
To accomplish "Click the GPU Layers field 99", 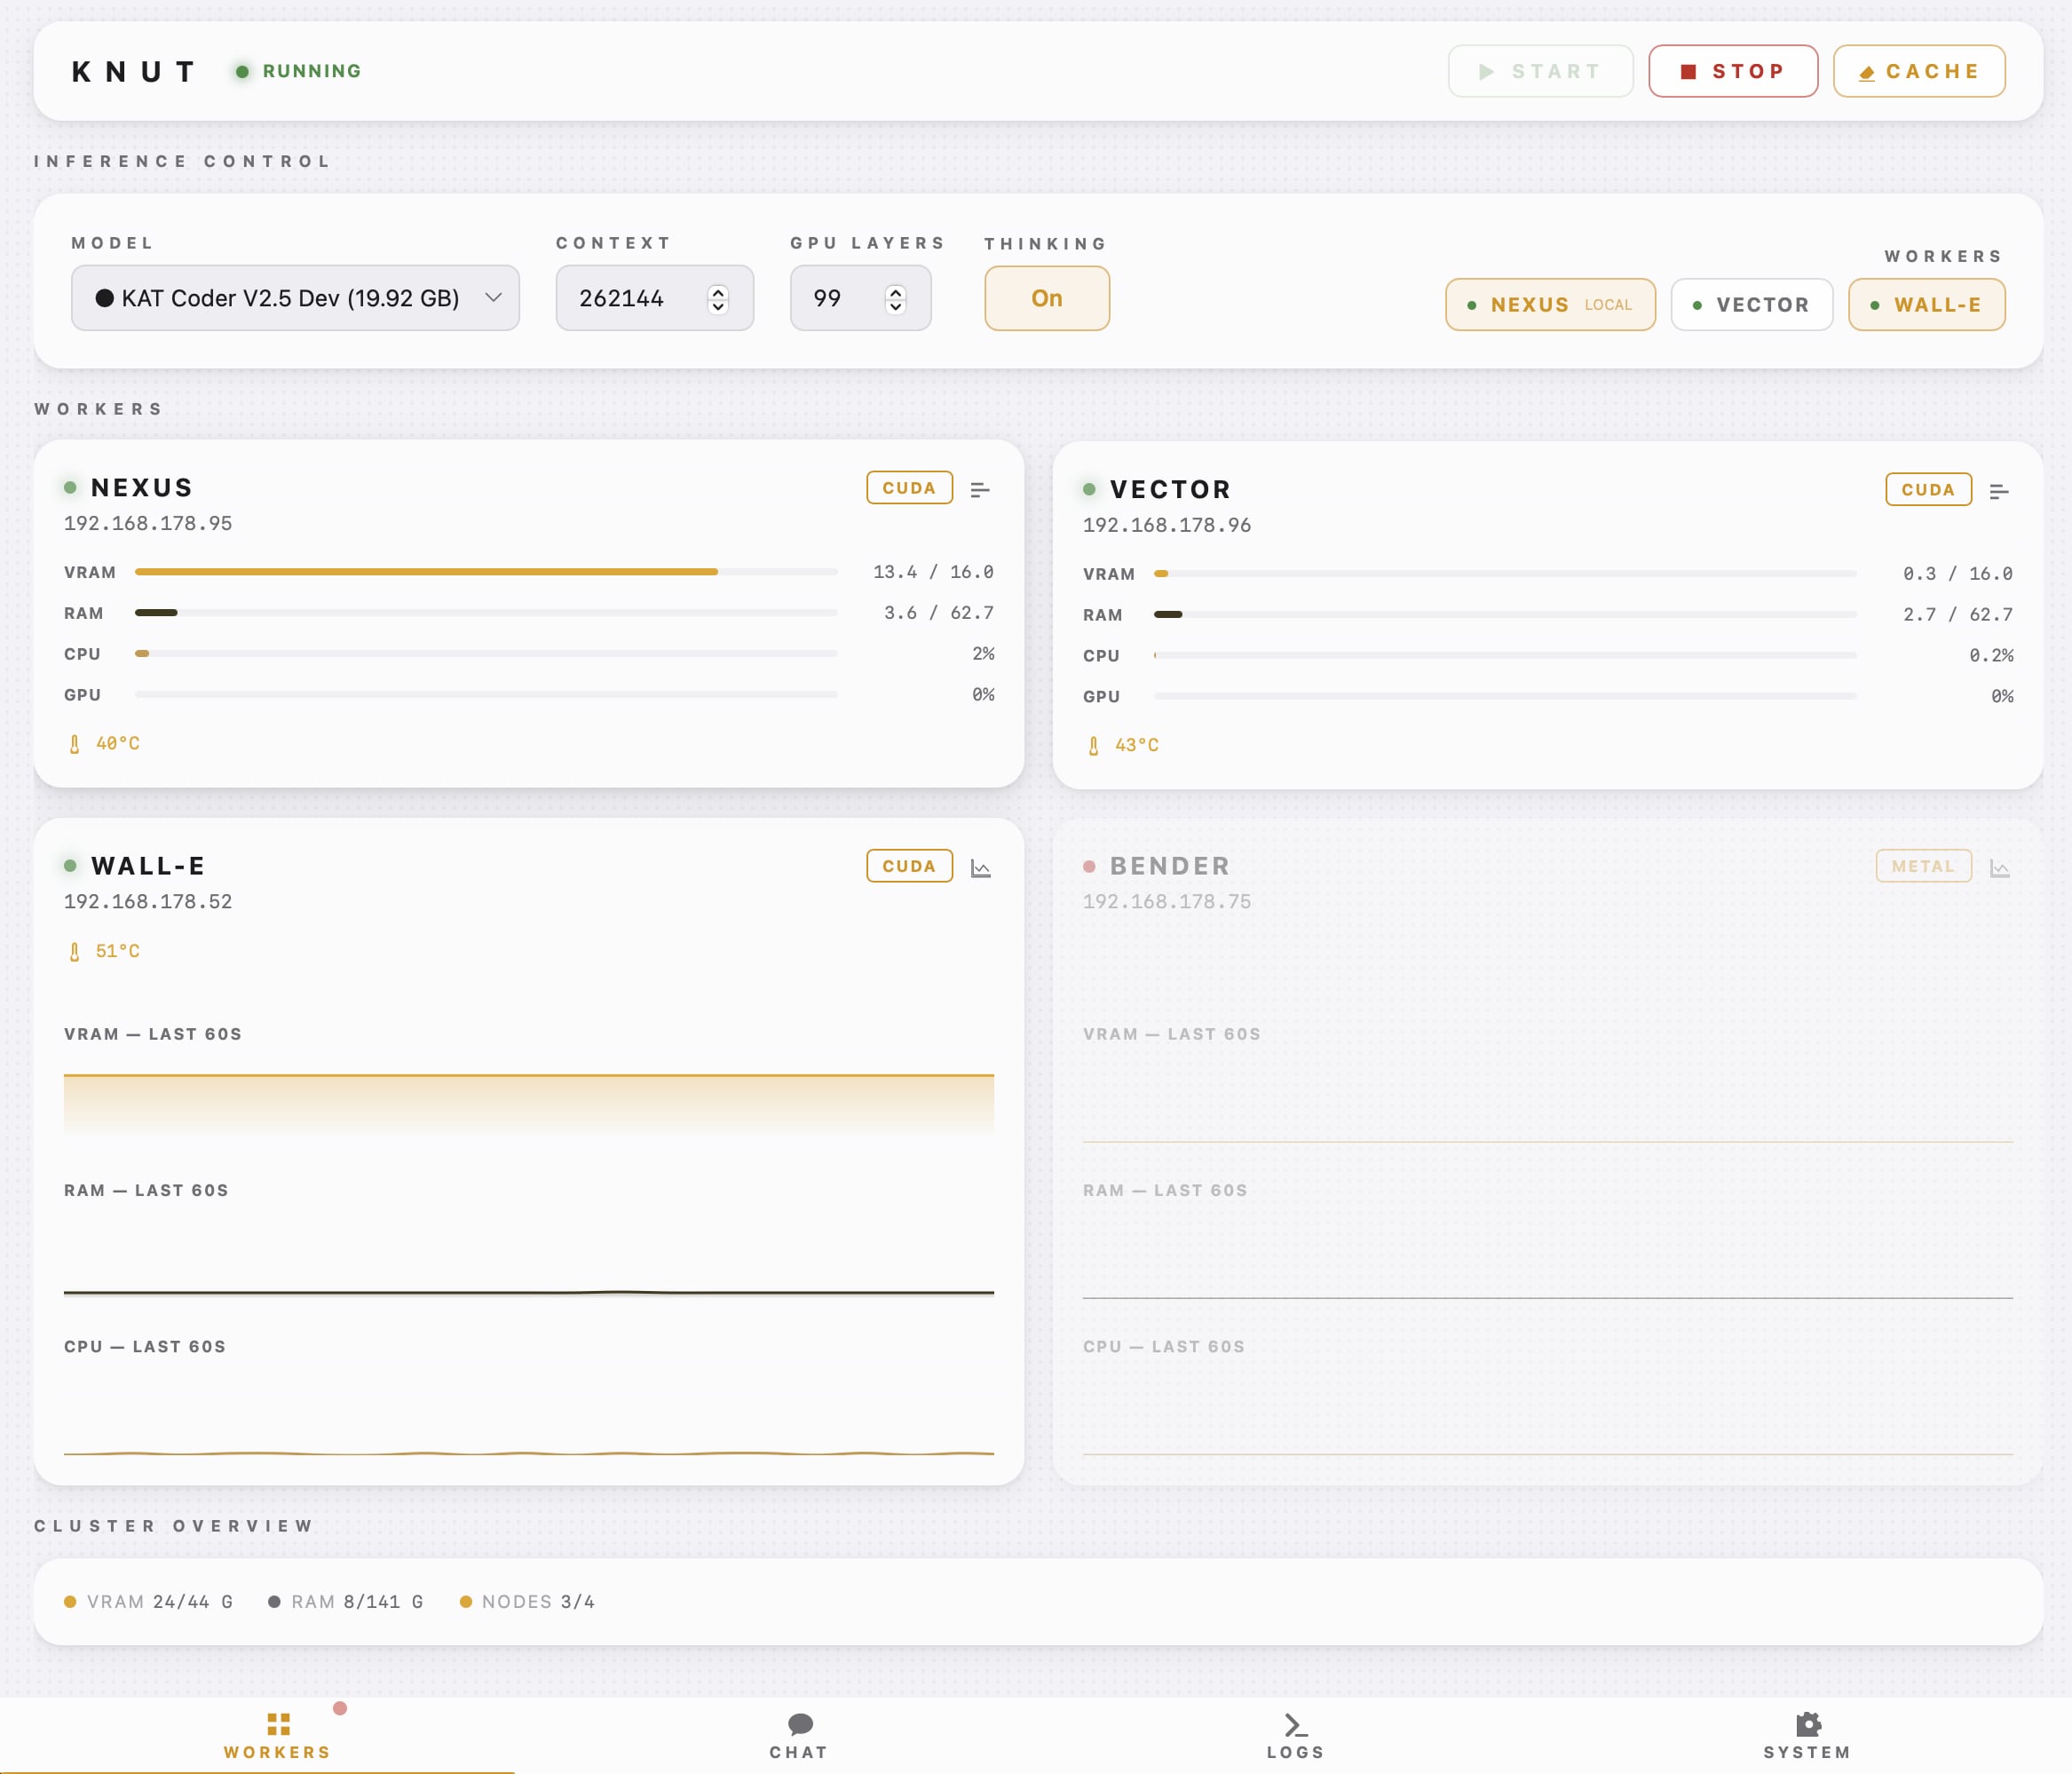I will [x=860, y=298].
